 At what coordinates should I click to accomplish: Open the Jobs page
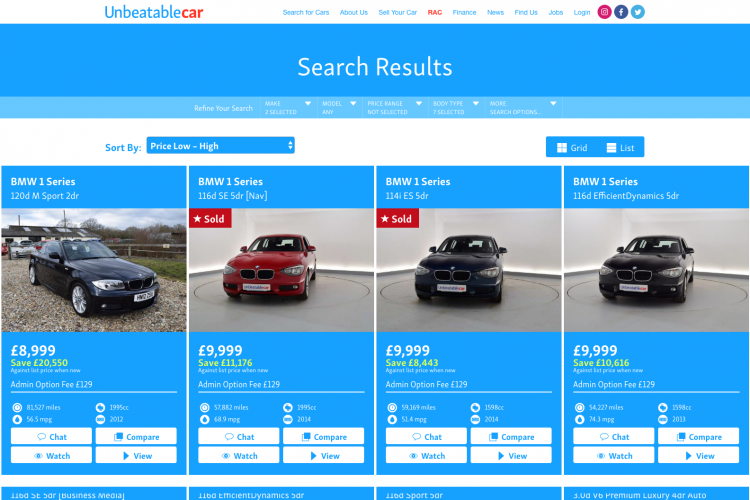coord(556,12)
